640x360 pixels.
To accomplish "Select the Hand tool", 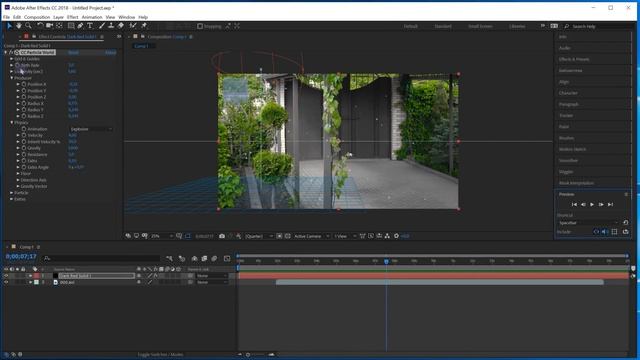I will (x=19, y=26).
